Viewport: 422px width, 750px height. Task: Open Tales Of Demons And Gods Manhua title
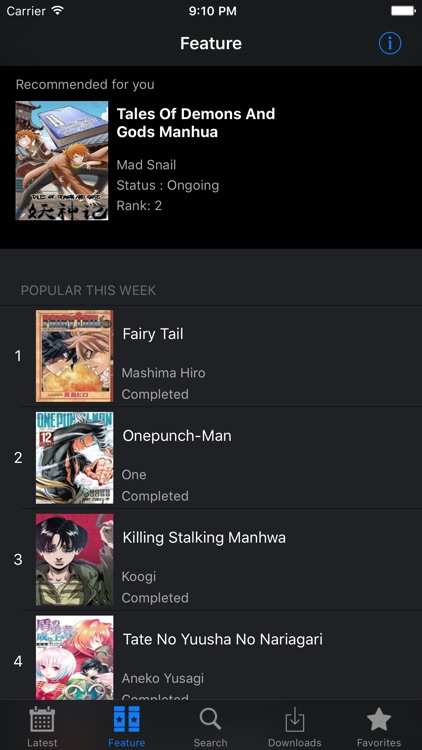(x=196, y=122)
